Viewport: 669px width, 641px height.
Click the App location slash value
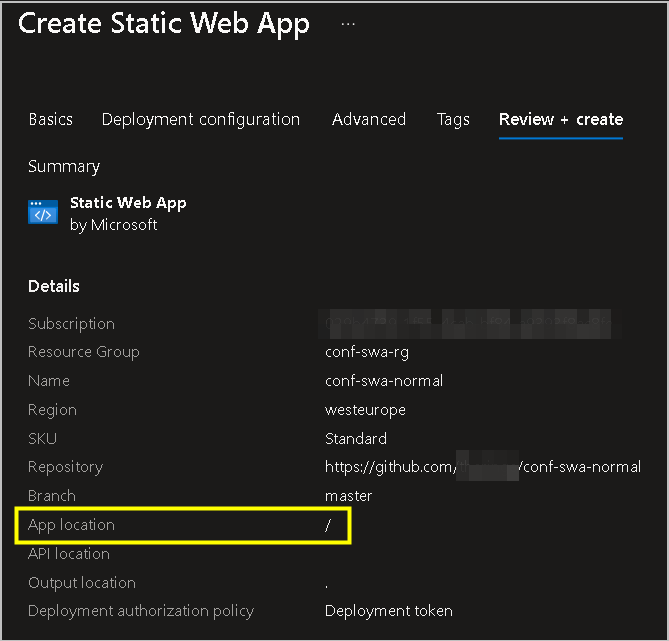[328, 525]
